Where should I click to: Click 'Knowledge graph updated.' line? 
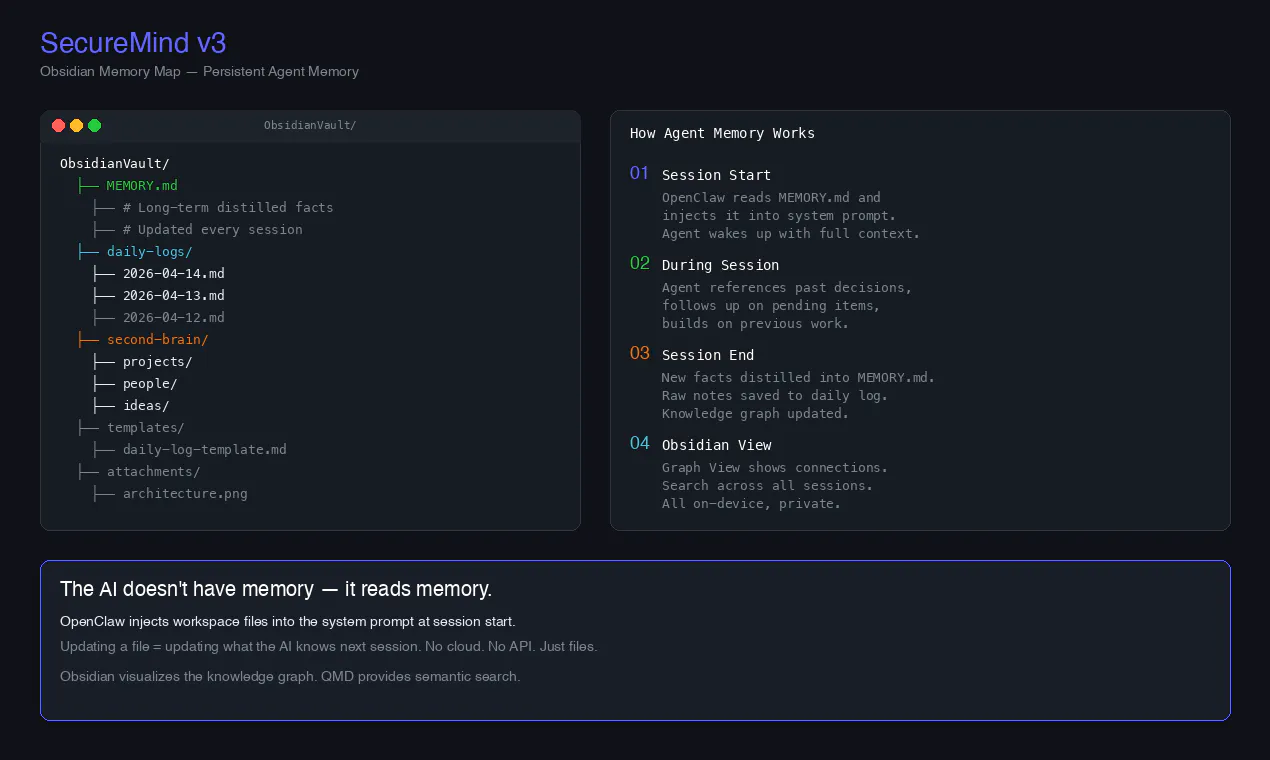(x=756, y=413)
